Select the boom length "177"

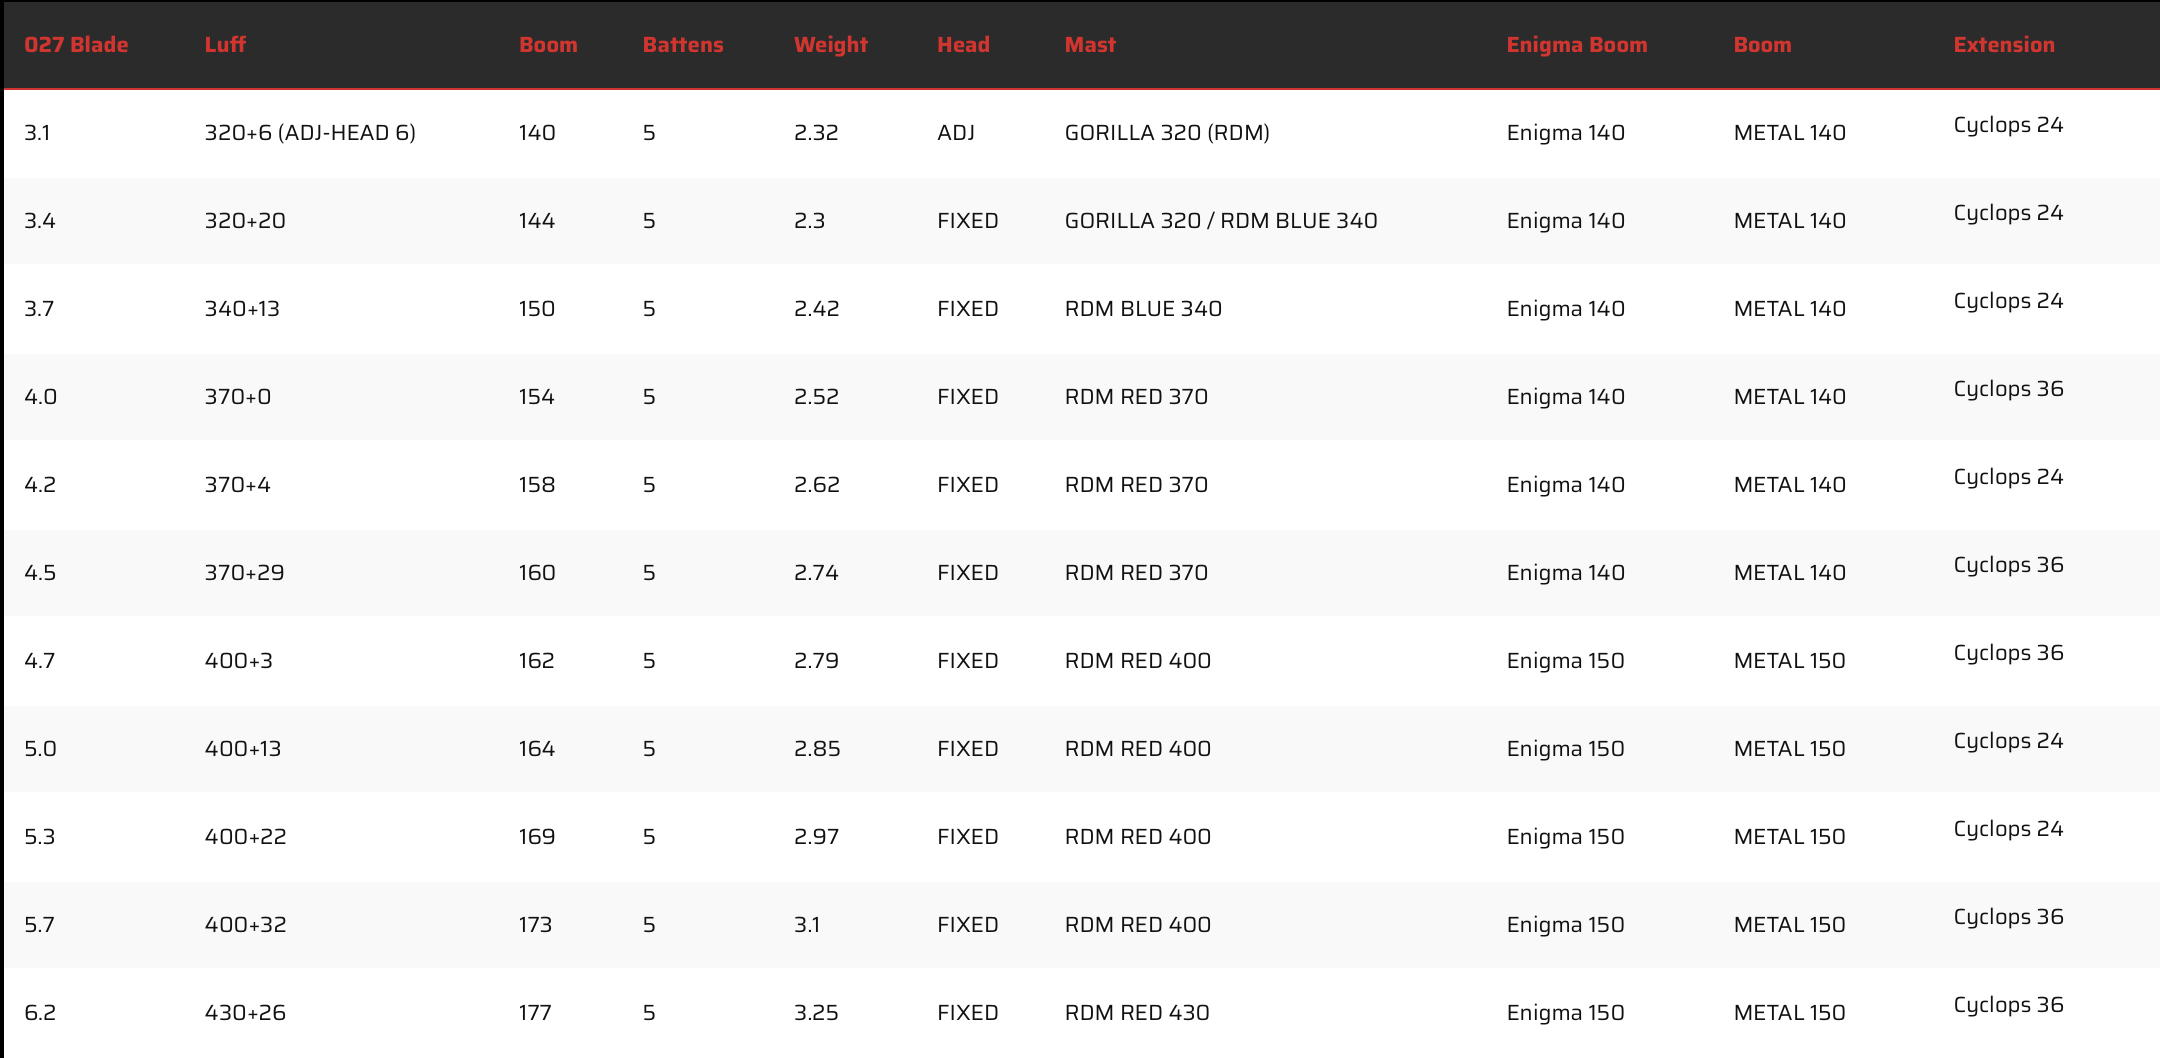point(535,1013)
